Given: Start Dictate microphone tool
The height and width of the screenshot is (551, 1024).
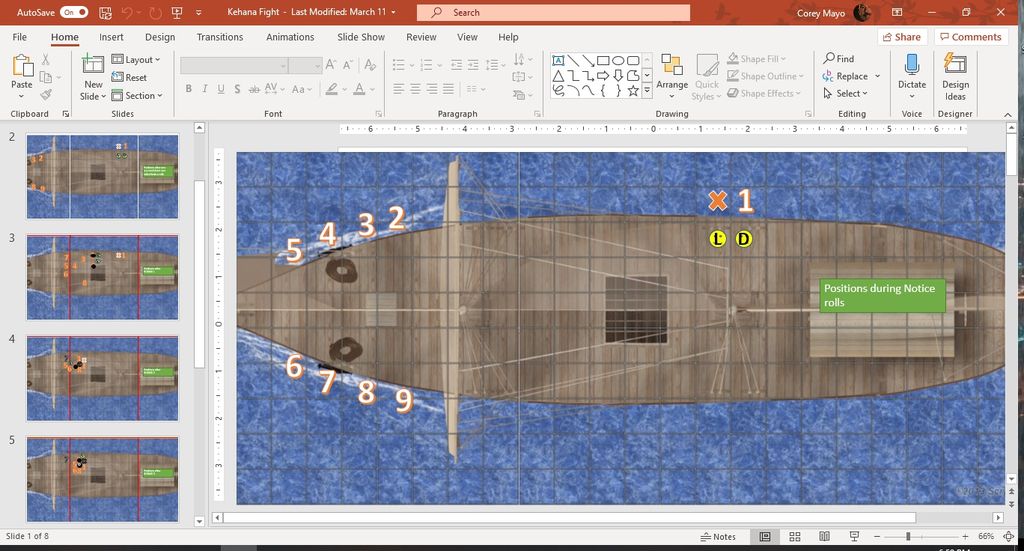Looking at the screenshot, I should click(x=911, y=67).
